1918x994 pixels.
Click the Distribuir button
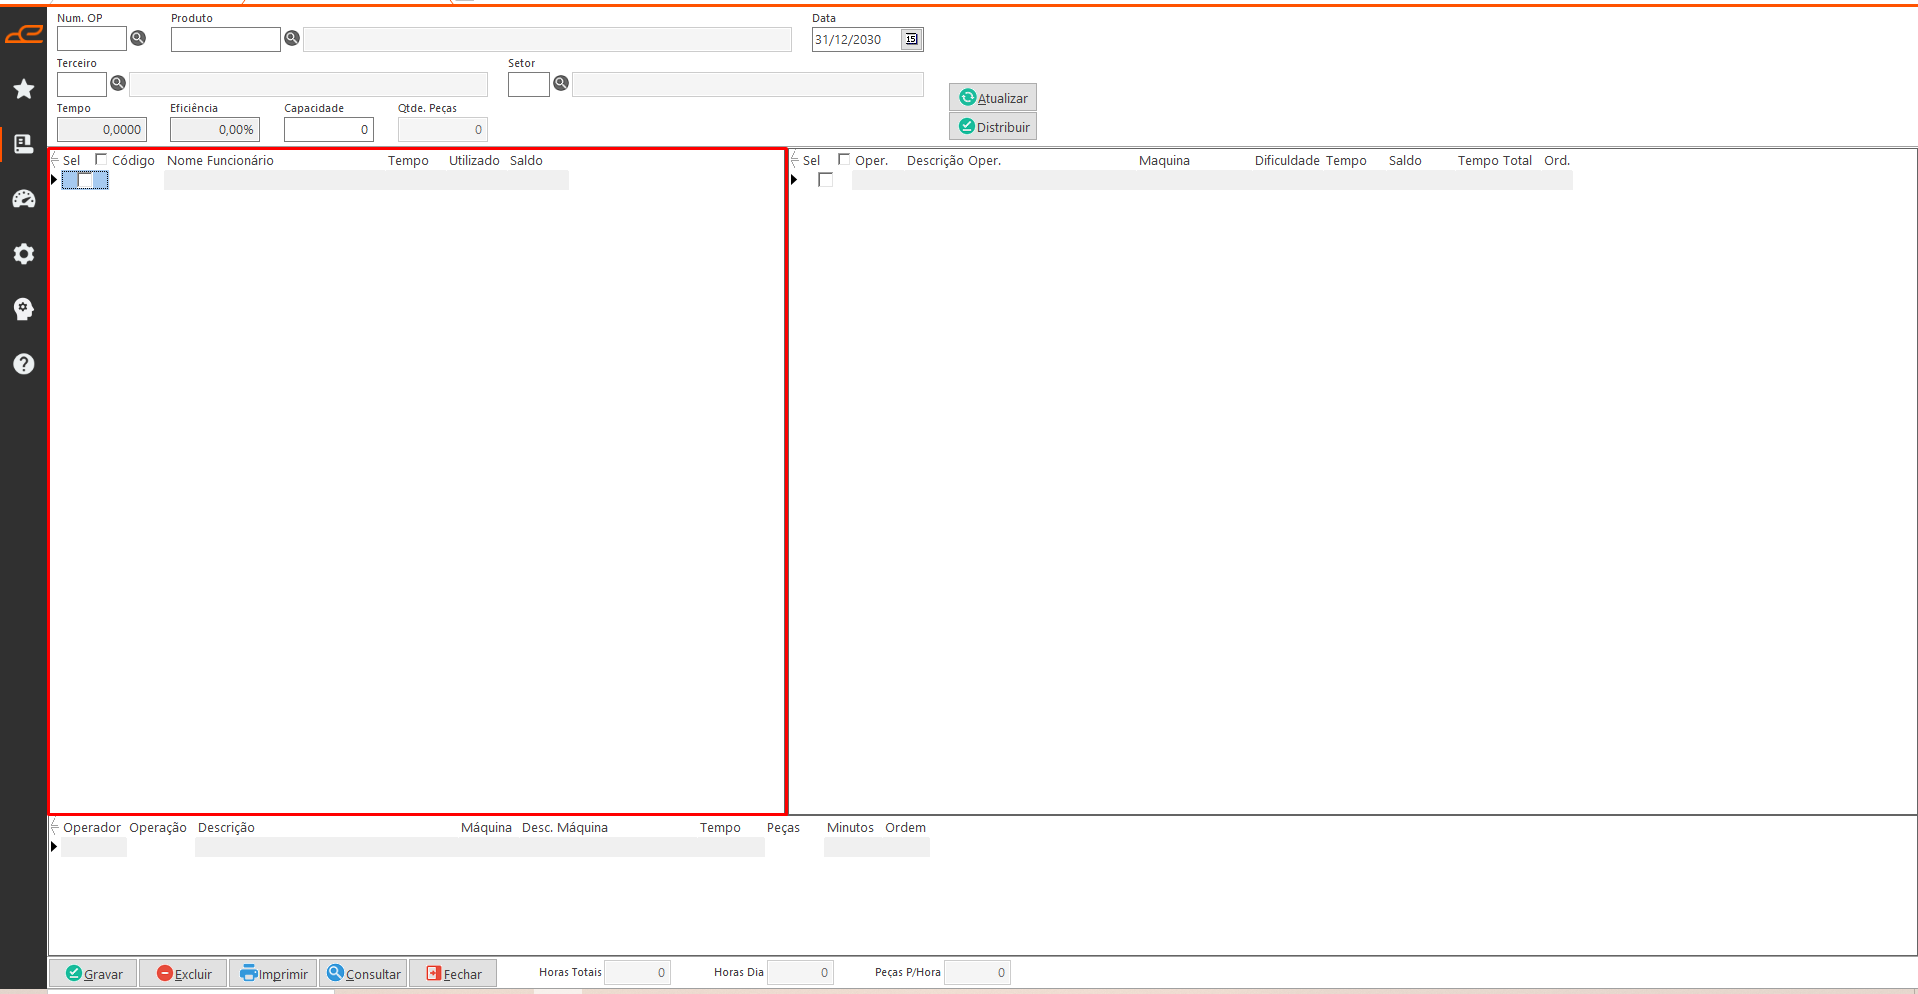(993, 127)
